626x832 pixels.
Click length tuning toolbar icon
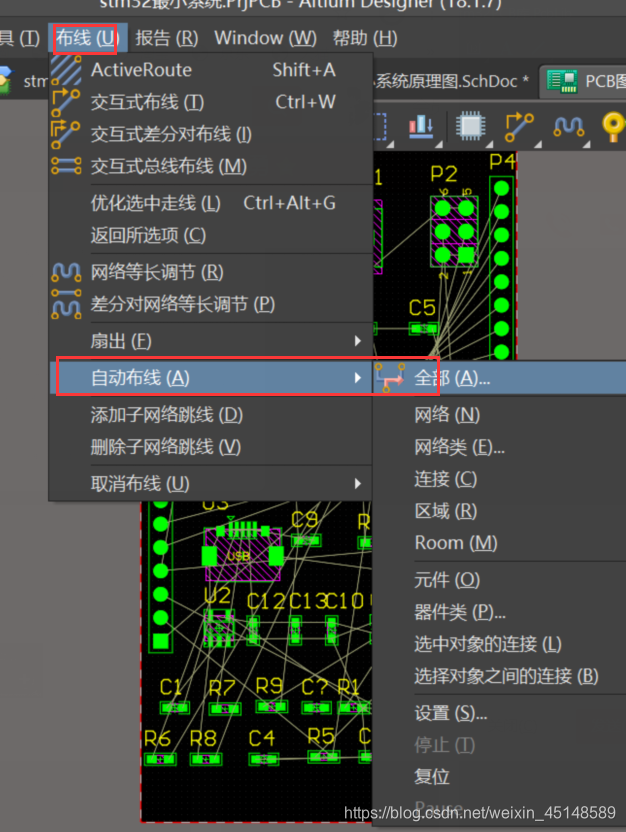[569, 127]
